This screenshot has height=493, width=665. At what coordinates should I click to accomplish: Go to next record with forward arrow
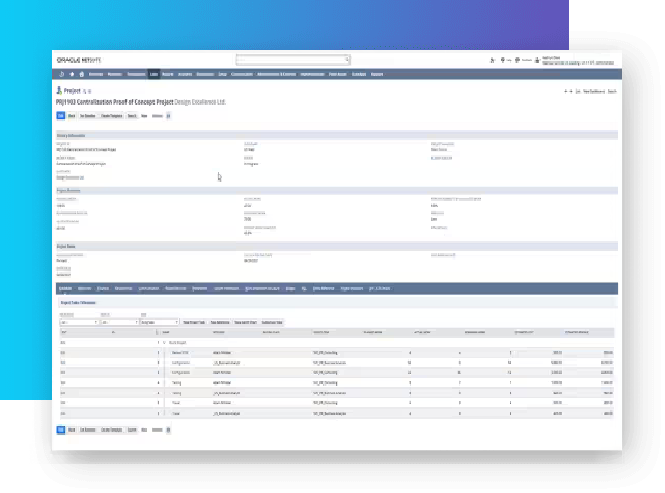tap(572, 91)
